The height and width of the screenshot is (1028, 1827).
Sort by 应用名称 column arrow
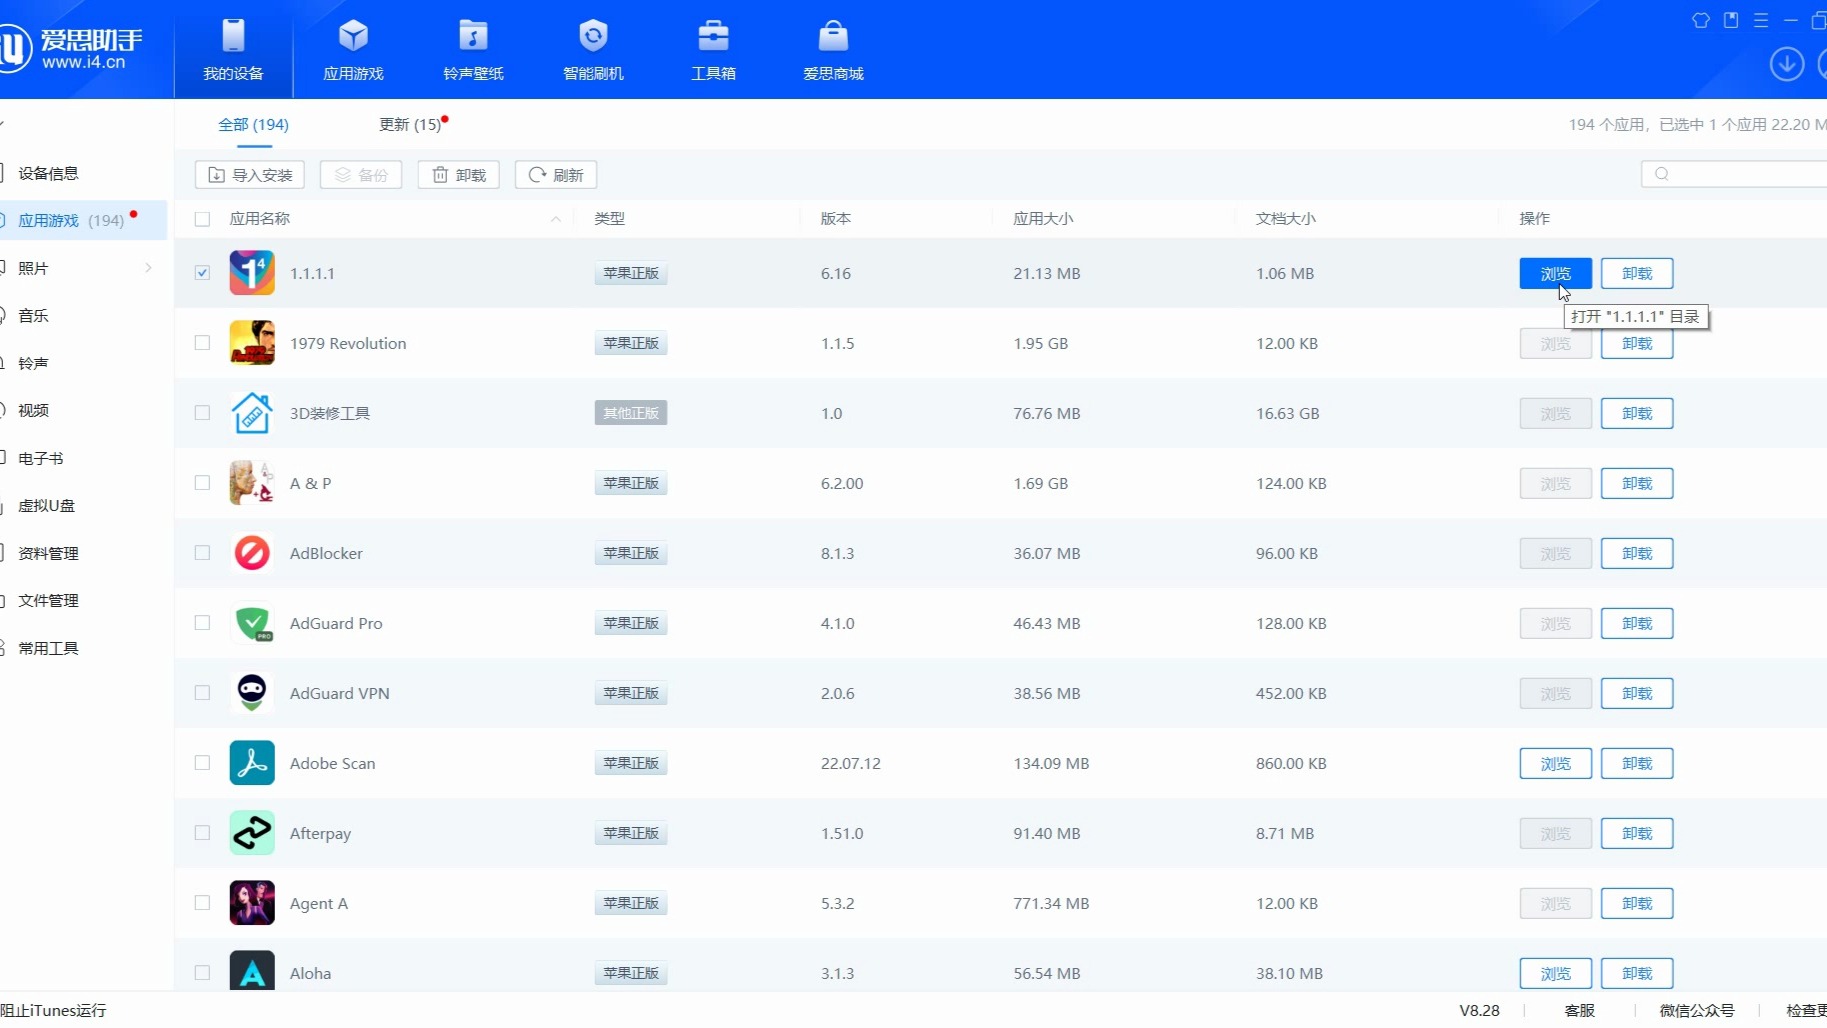(556, 219)
